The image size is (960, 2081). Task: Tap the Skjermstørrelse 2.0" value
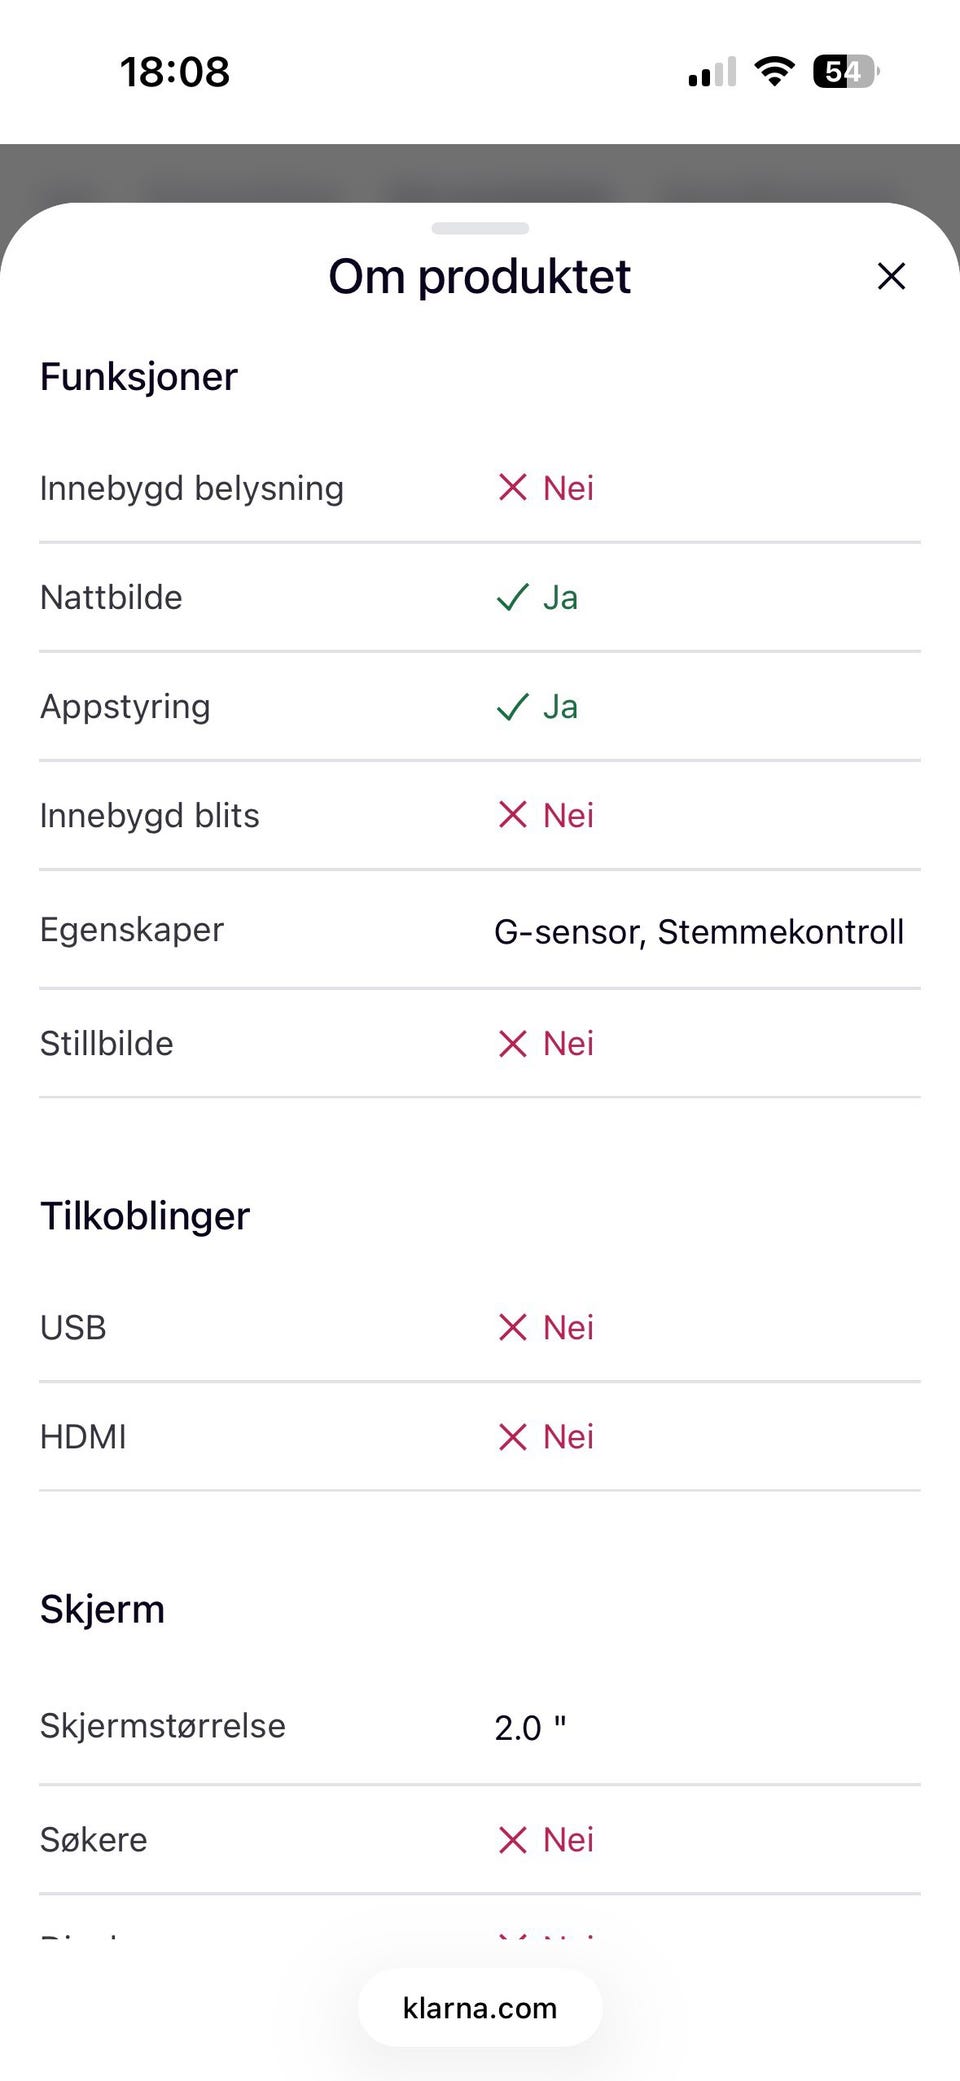coord(530,1728)
